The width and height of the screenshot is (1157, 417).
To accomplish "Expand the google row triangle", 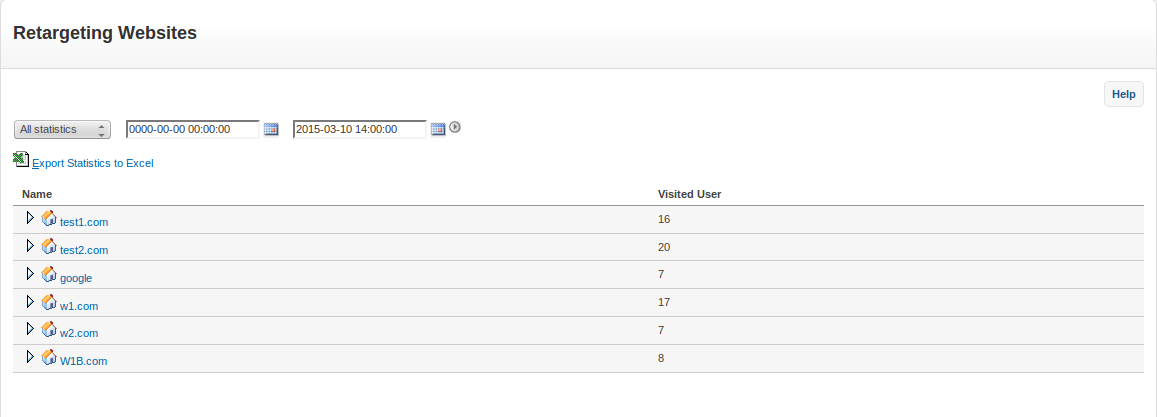I will point(30,274).
